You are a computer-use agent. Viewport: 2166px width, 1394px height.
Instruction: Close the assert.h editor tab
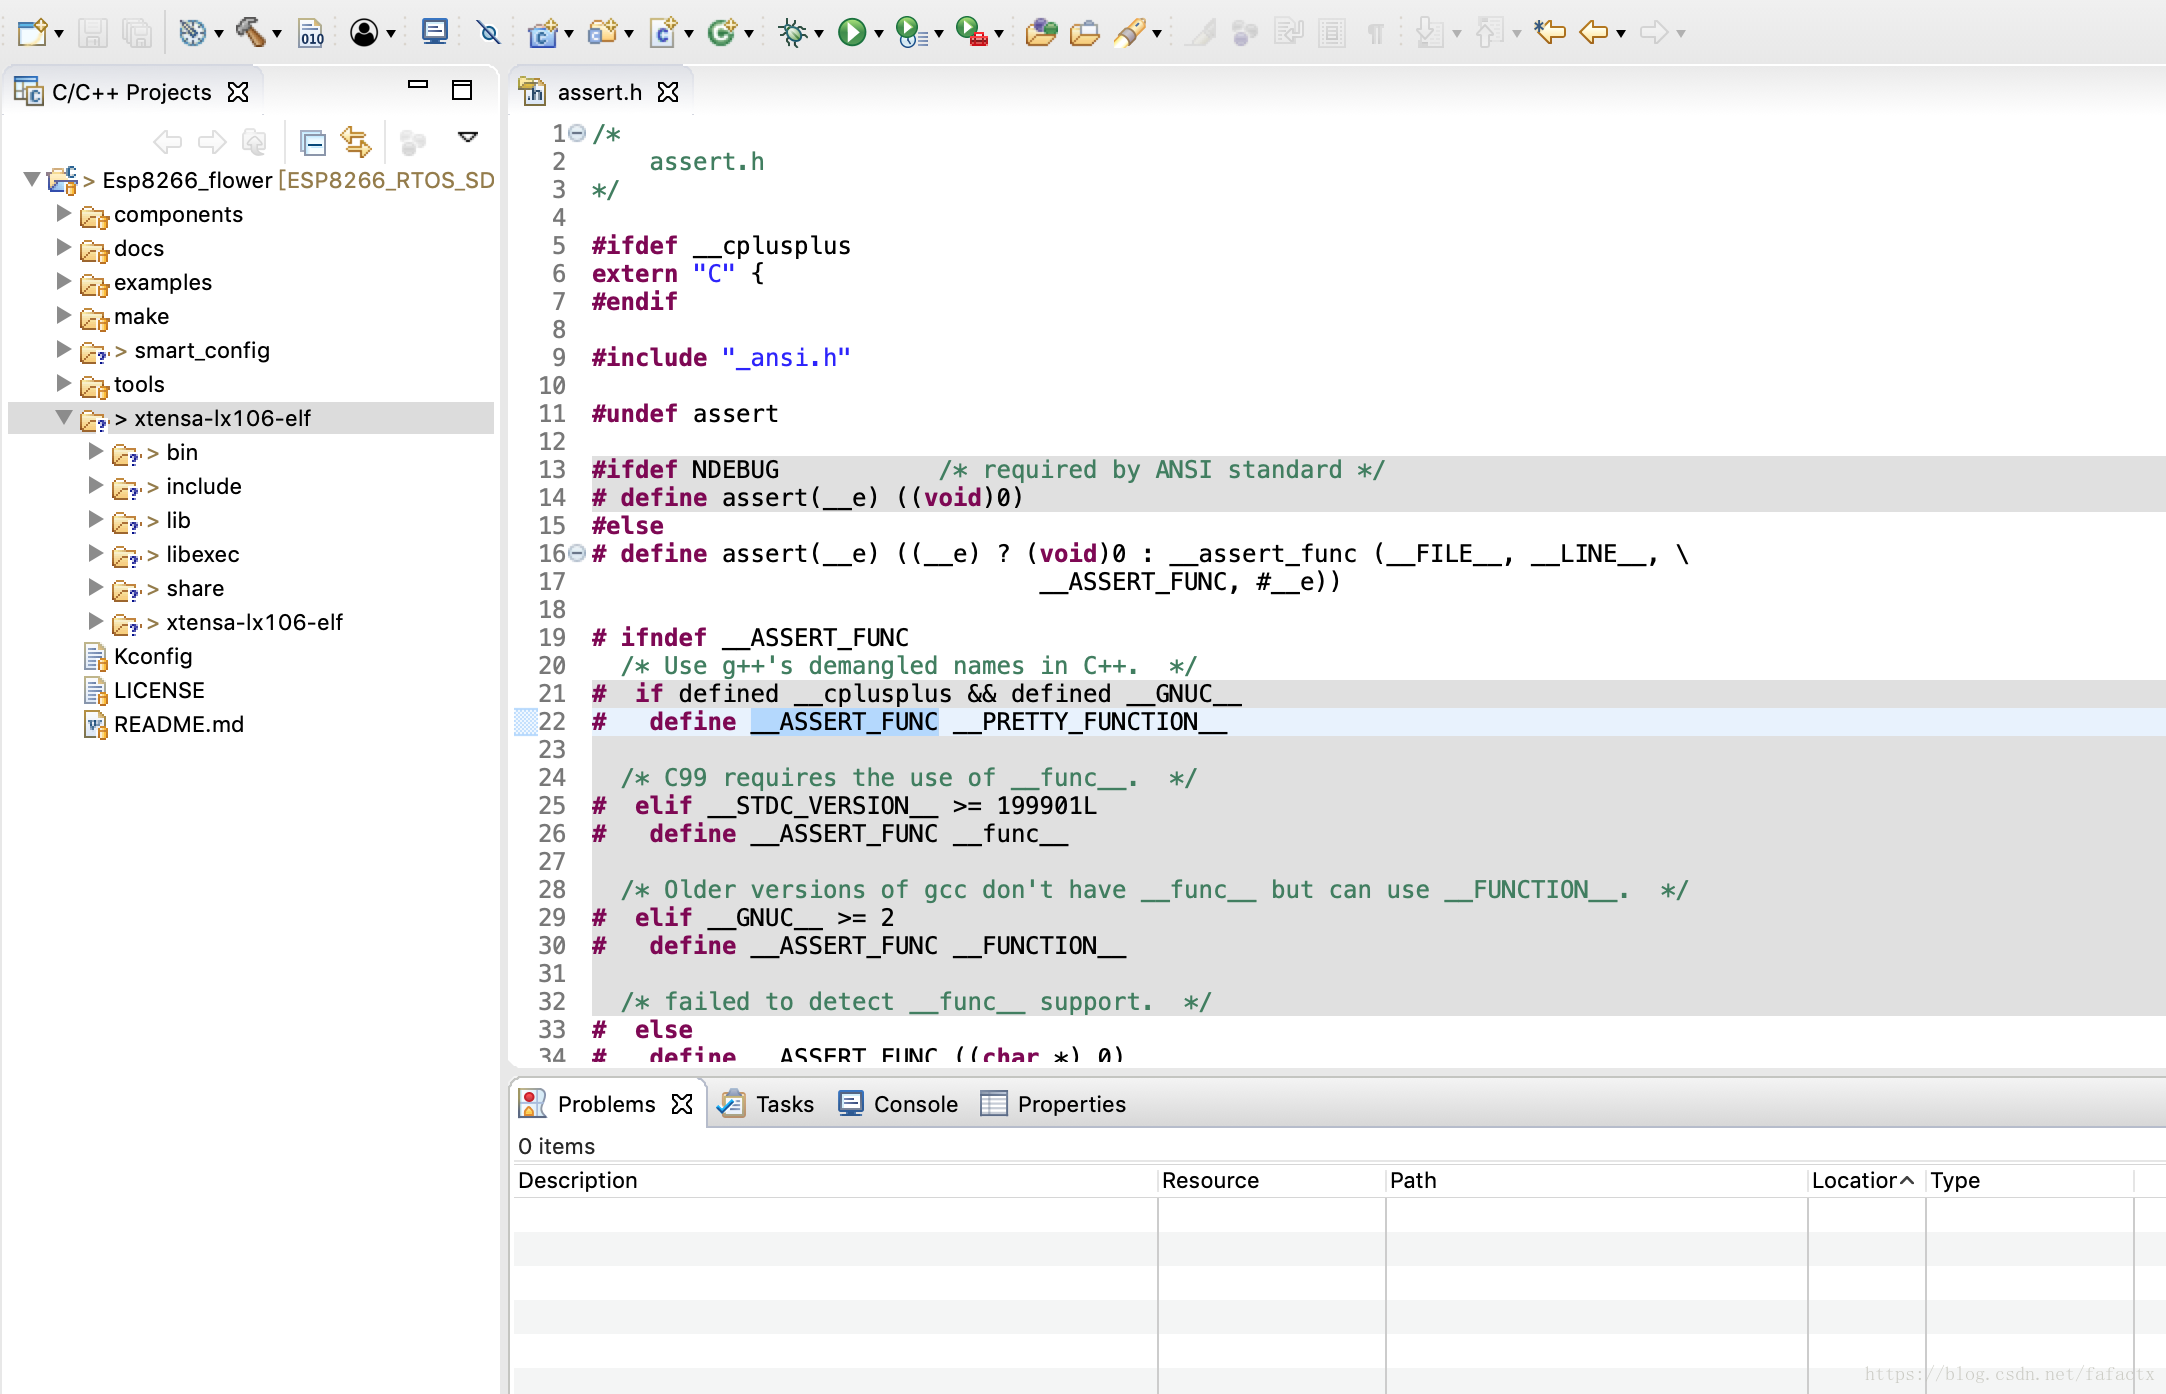pyautogui.click(x=668, y=92)
